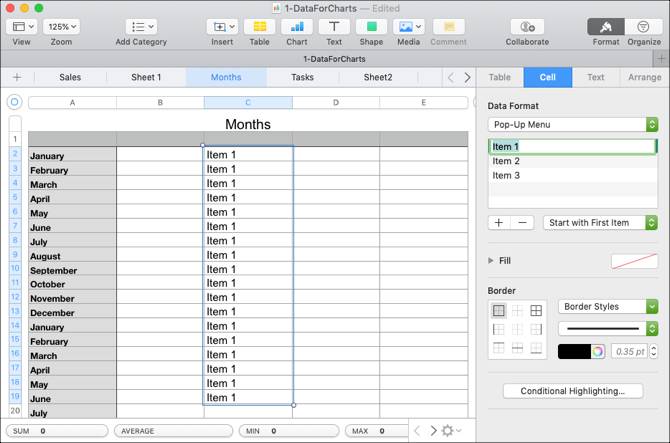Screen dimensions: 670x443
Task: Switch to the Sheet 1 tab
Action: pyautogui.click(x=146, y=77)
